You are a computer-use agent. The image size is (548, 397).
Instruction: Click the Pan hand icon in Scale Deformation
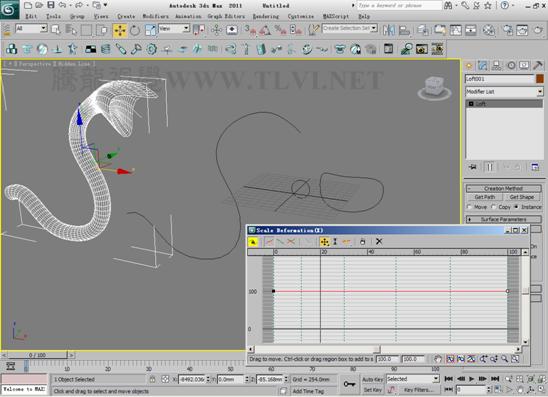pyautogui.click(x=438, y=359)
